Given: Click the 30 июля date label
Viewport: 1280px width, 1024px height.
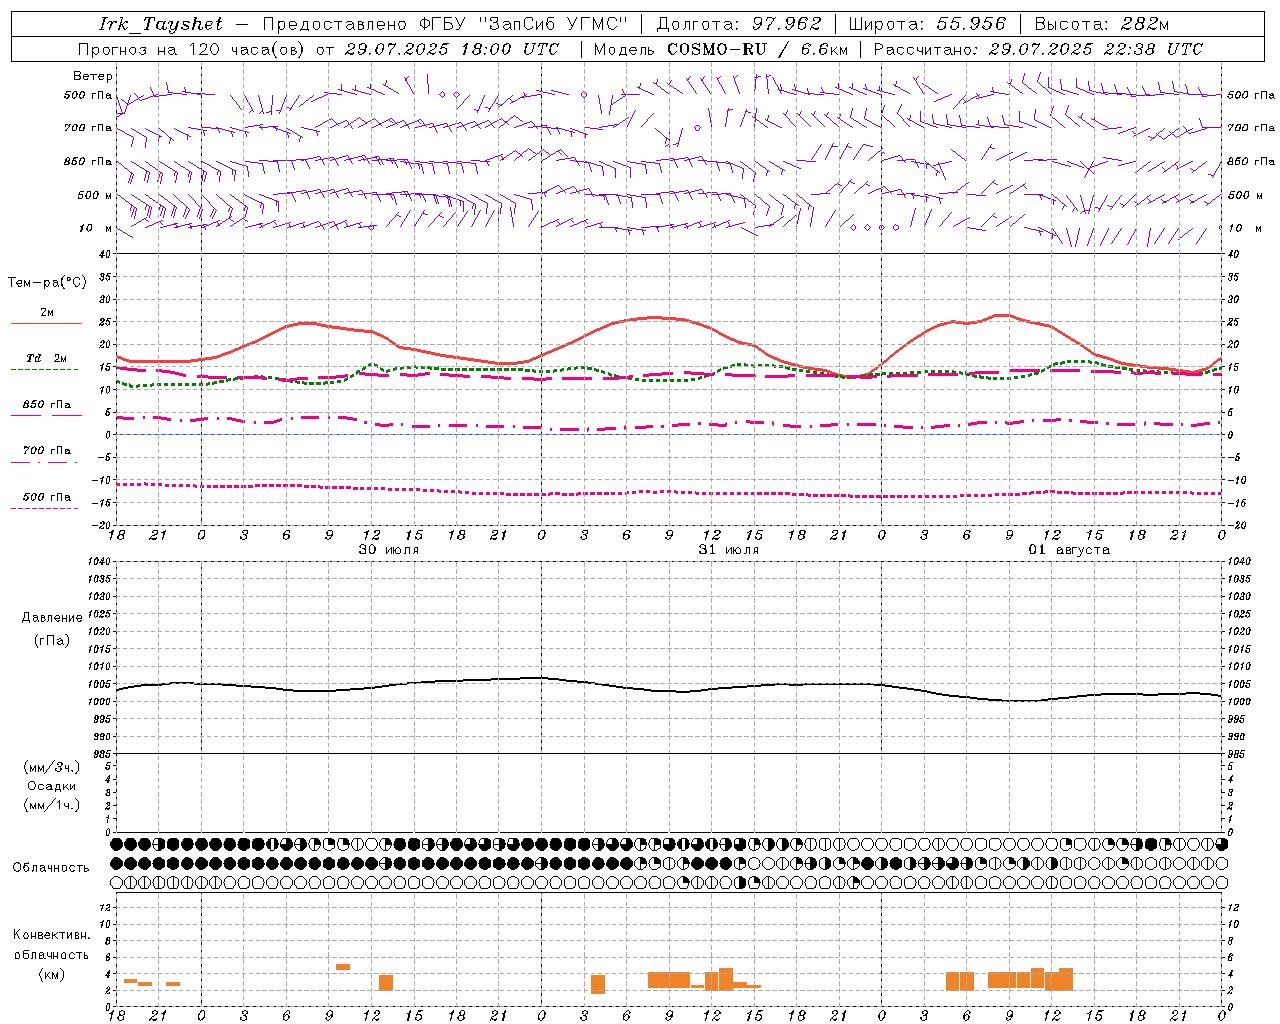Looking at the screenshot, I should (x=389, y=550).
